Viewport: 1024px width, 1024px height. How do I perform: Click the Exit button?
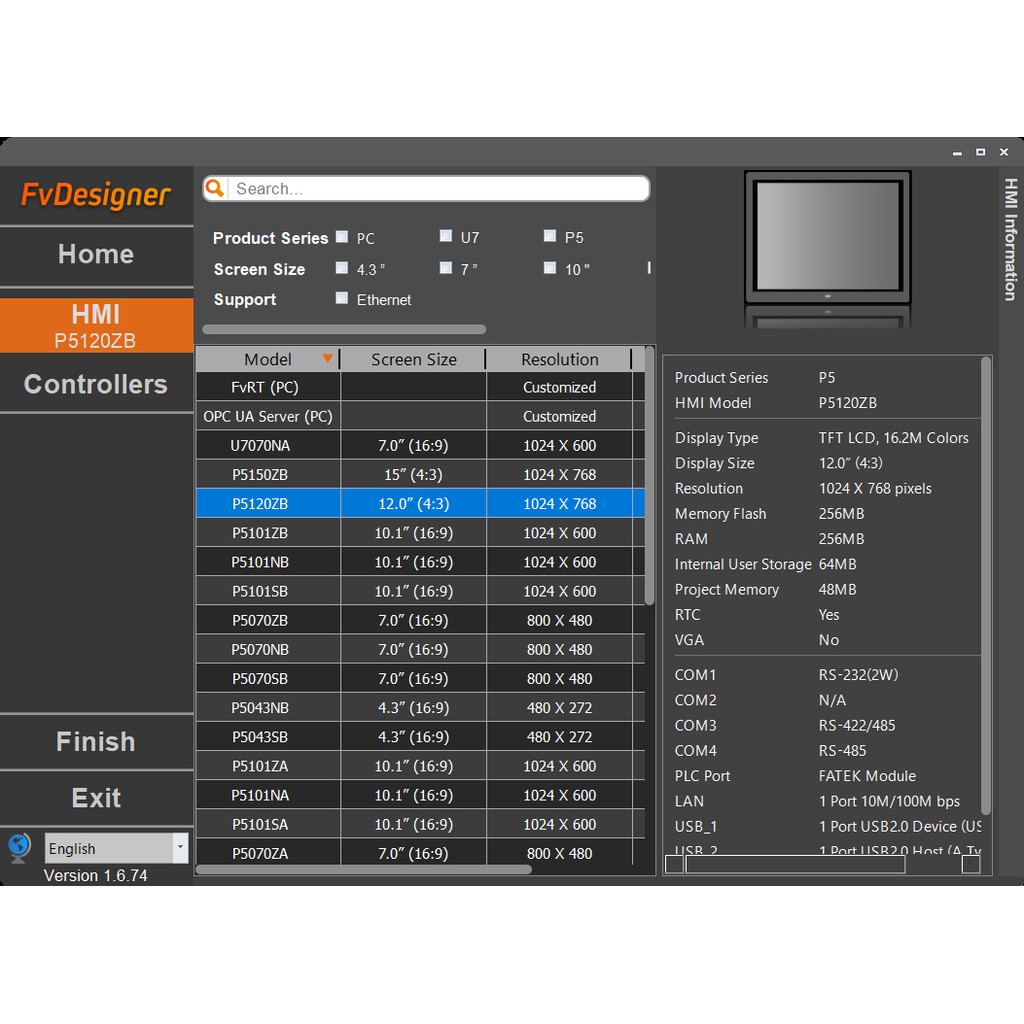96,798
